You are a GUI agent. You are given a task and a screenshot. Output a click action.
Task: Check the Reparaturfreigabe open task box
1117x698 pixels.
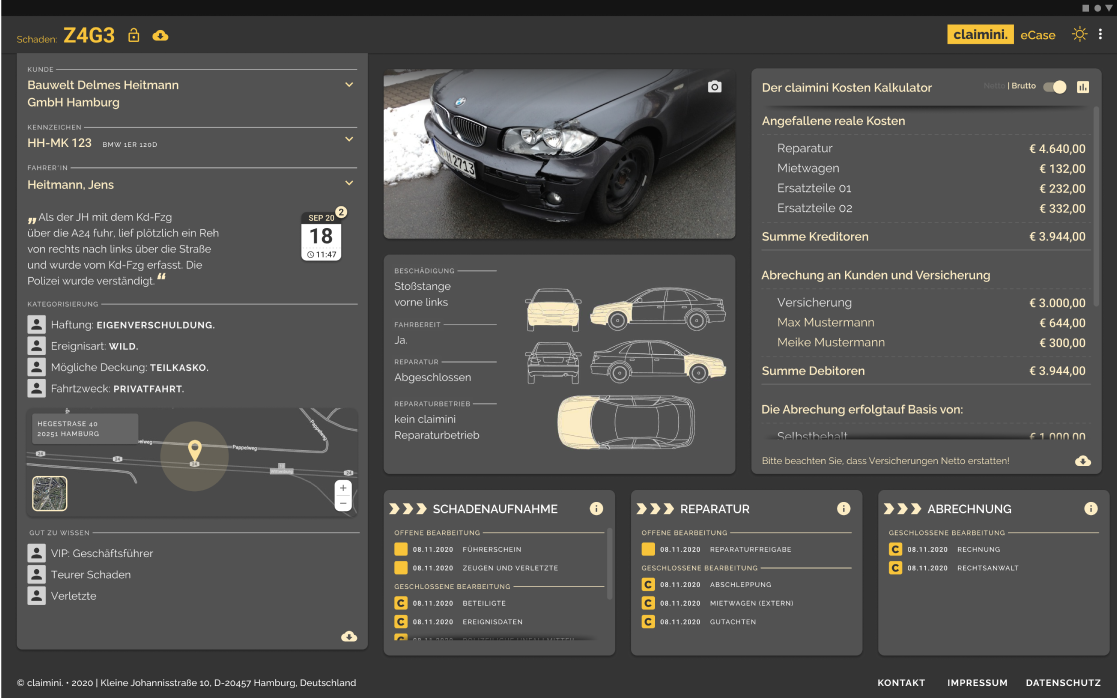648,549
